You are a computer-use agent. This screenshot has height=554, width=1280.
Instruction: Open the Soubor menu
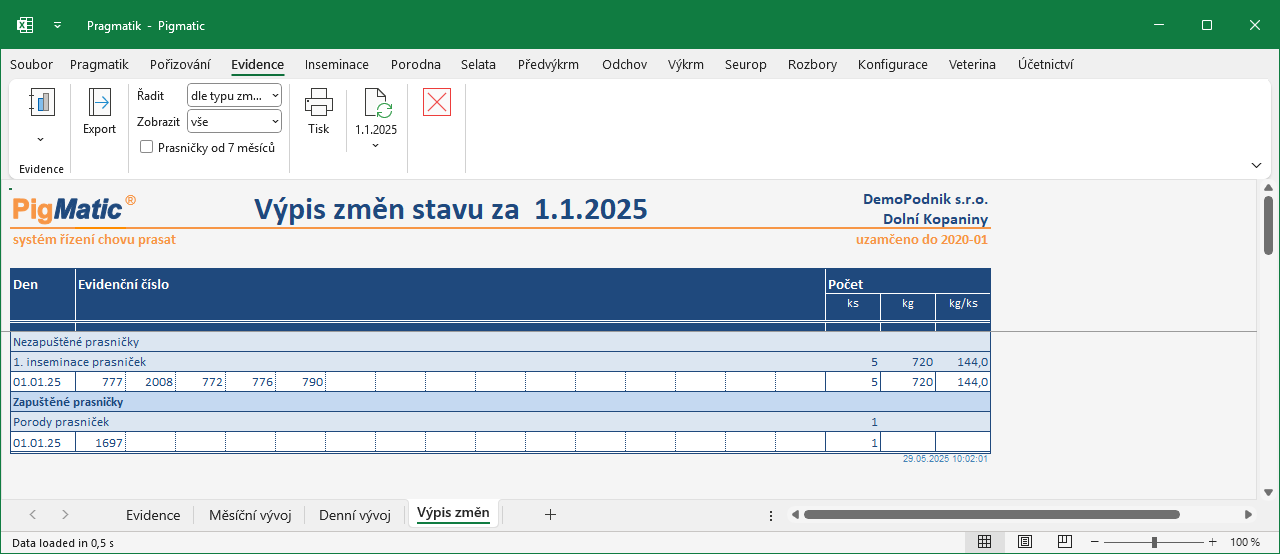pyautogui.click(x=31, y=64)
